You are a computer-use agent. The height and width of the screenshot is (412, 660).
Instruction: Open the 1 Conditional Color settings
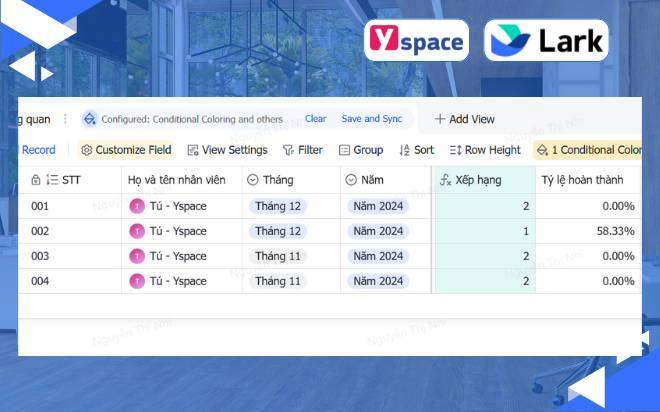point(588,150)
